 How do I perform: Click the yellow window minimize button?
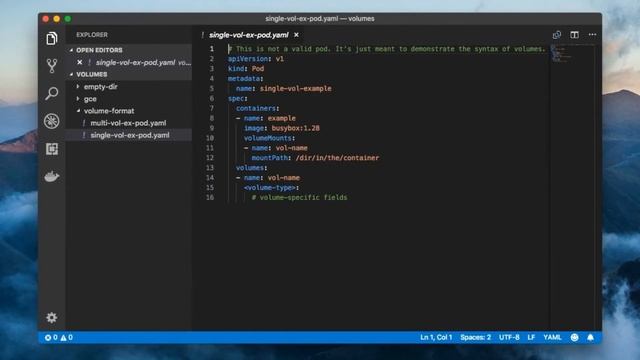coord(57,19)
